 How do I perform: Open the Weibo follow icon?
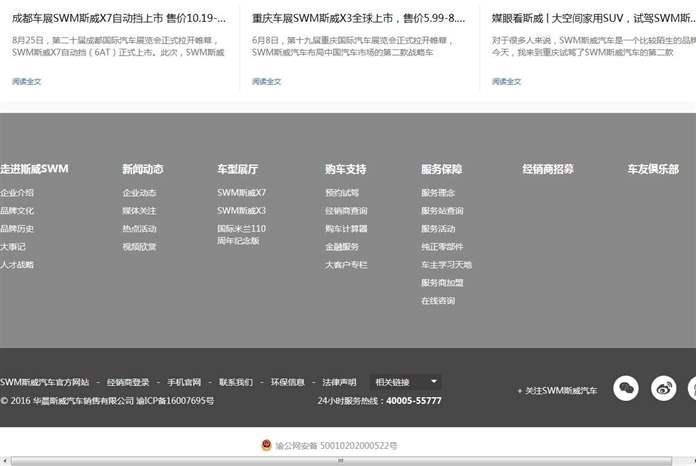point(664,388)
